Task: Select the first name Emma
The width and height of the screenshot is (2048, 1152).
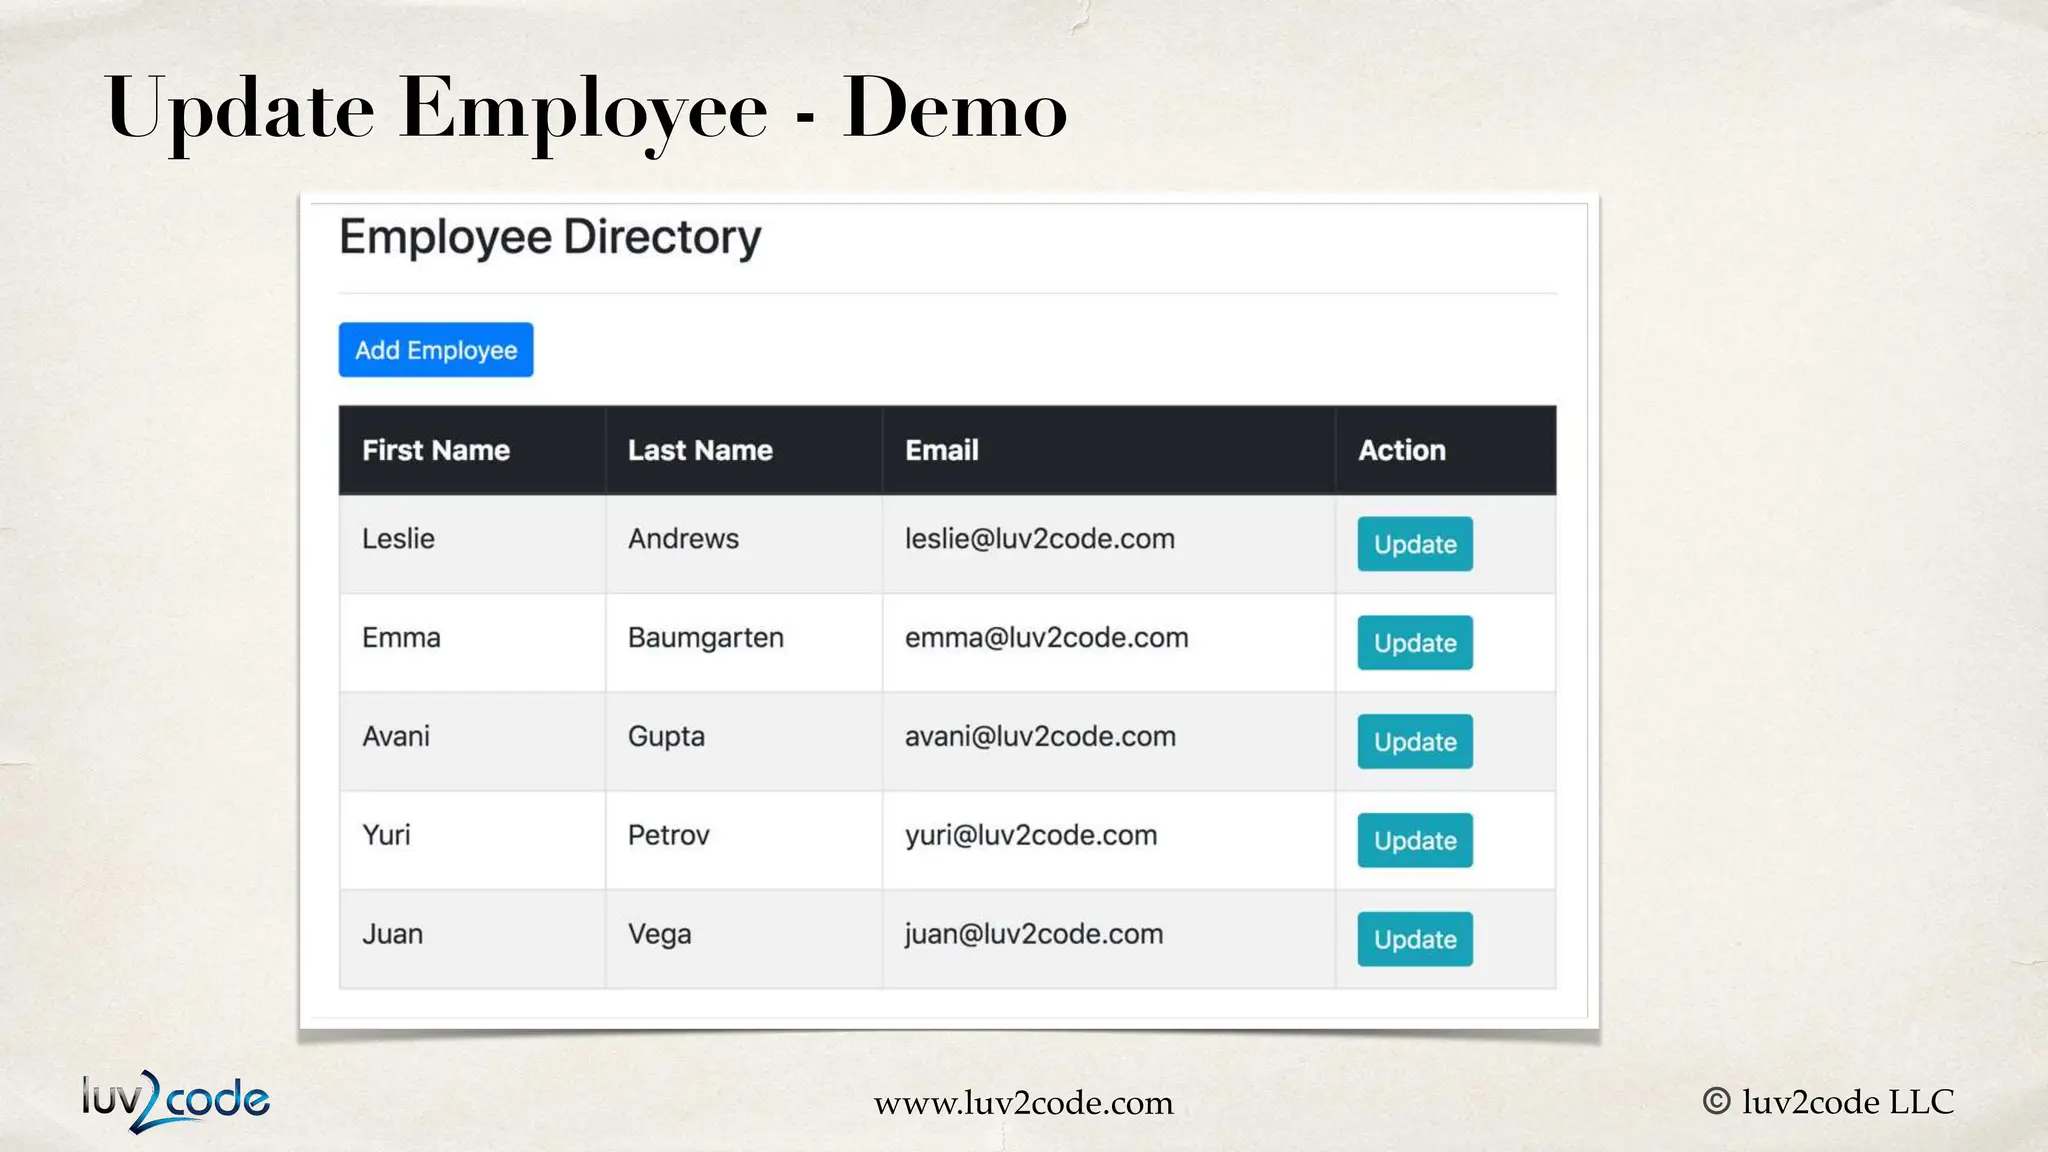Action: coord(401,638)
